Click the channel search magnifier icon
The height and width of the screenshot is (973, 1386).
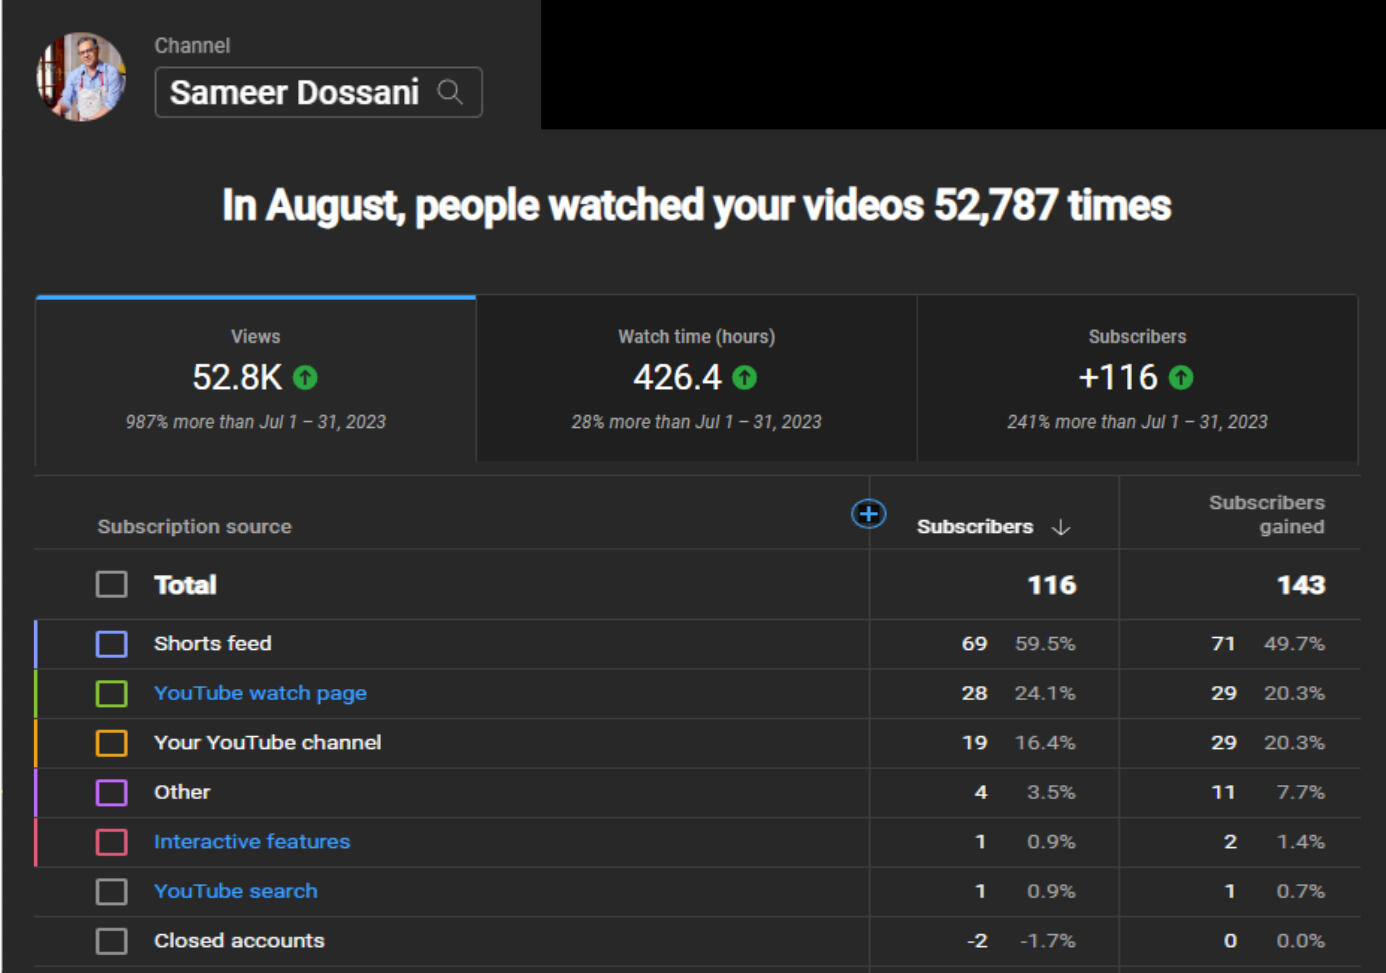(x=450, y=92)
